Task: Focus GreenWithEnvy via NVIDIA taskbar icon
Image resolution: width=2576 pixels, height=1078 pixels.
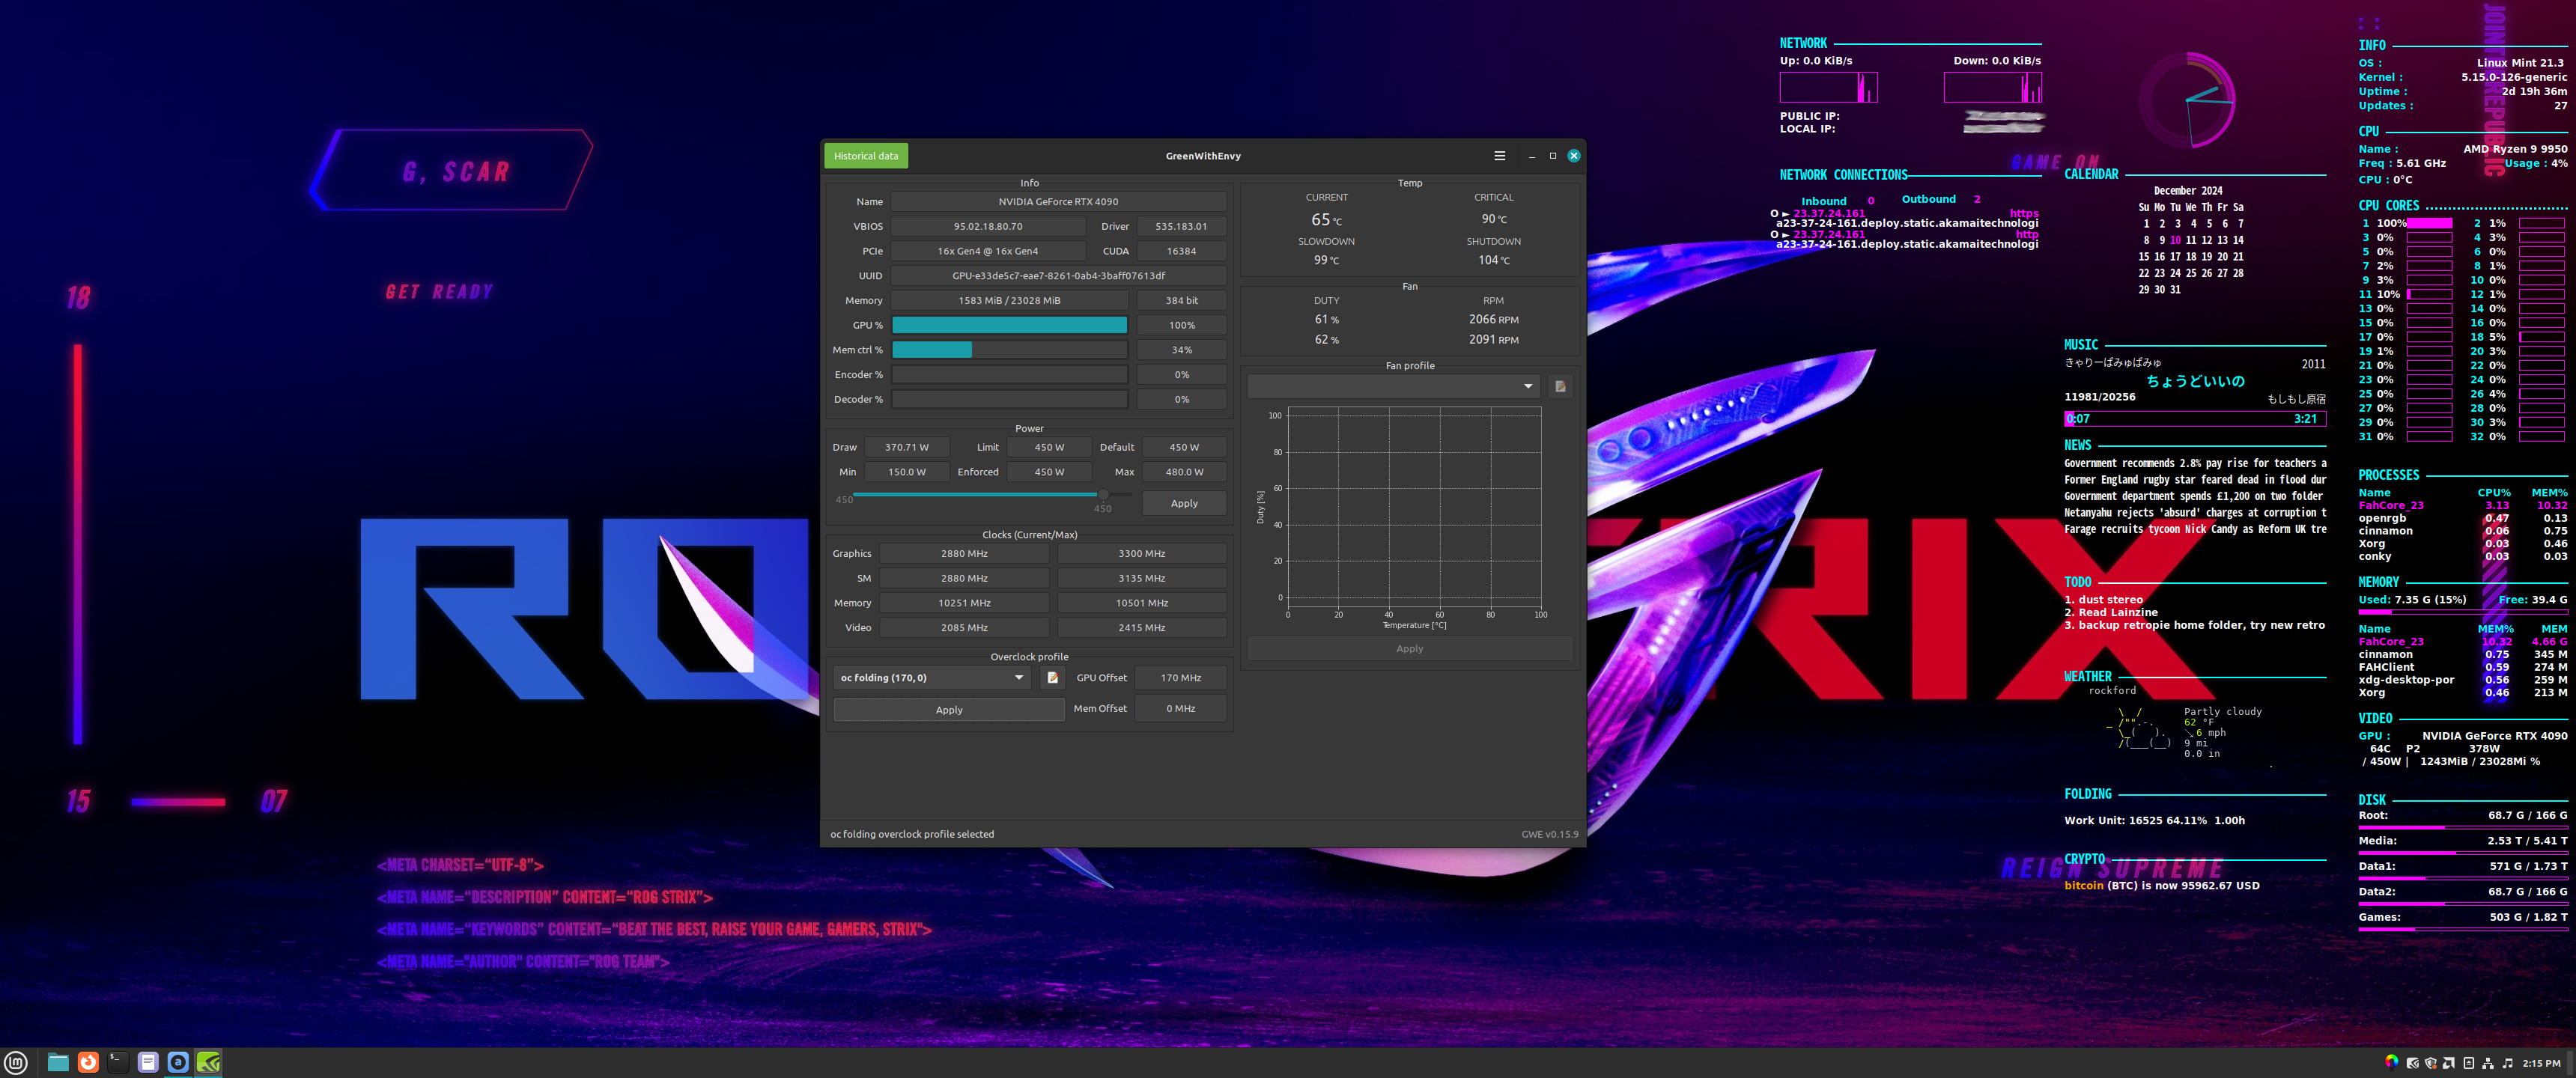Action: click(x=208, y=1062)
